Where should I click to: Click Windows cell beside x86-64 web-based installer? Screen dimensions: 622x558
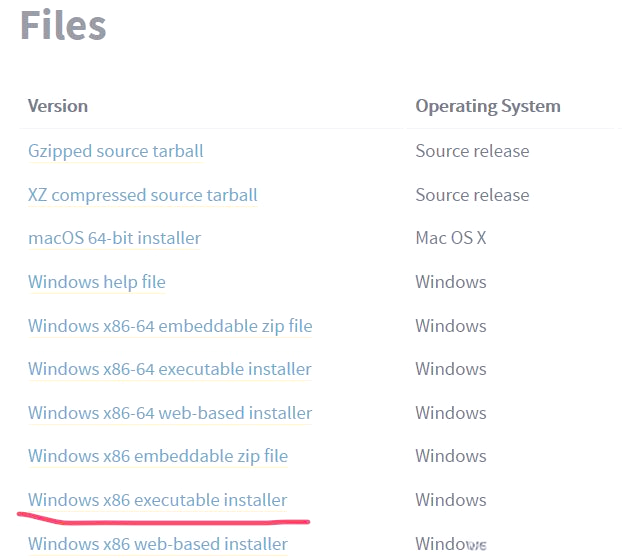pyautogui.click(x=451, y=413)
